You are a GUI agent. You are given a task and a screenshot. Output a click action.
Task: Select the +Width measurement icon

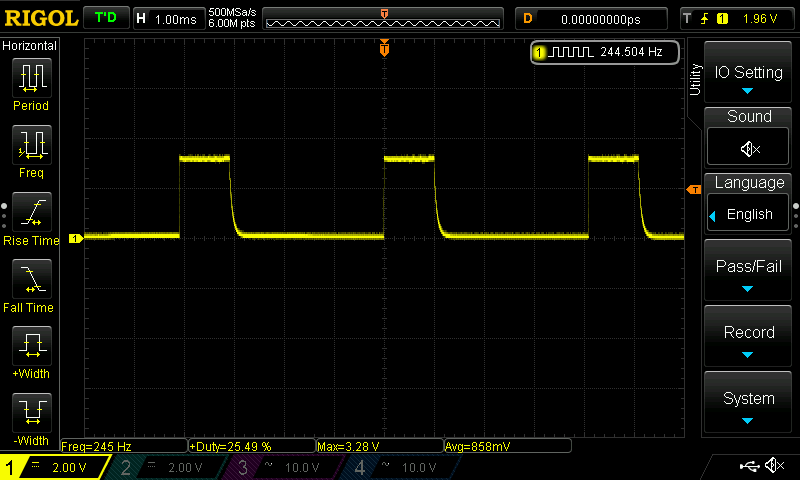(x=32, y=345)
